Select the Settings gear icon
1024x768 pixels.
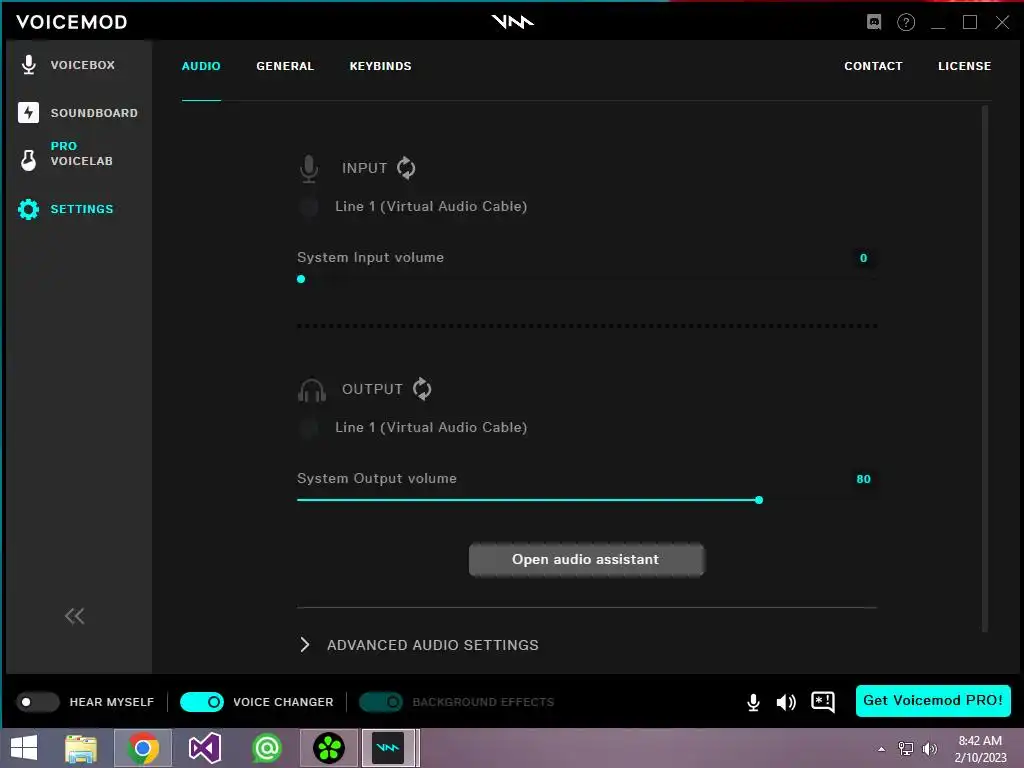coord(28,209)
